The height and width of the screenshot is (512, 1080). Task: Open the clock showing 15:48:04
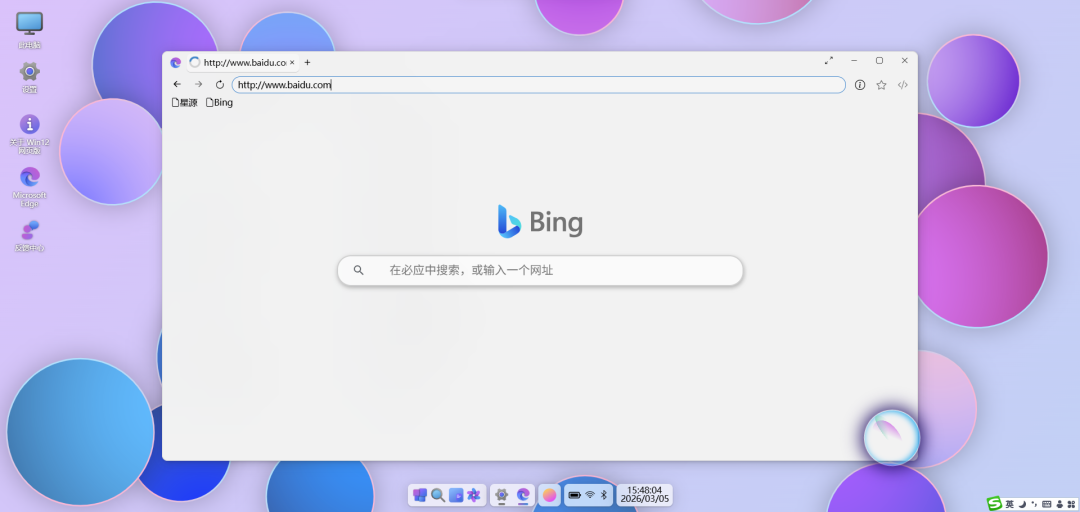pyautogui.click(x=644, y=495)
